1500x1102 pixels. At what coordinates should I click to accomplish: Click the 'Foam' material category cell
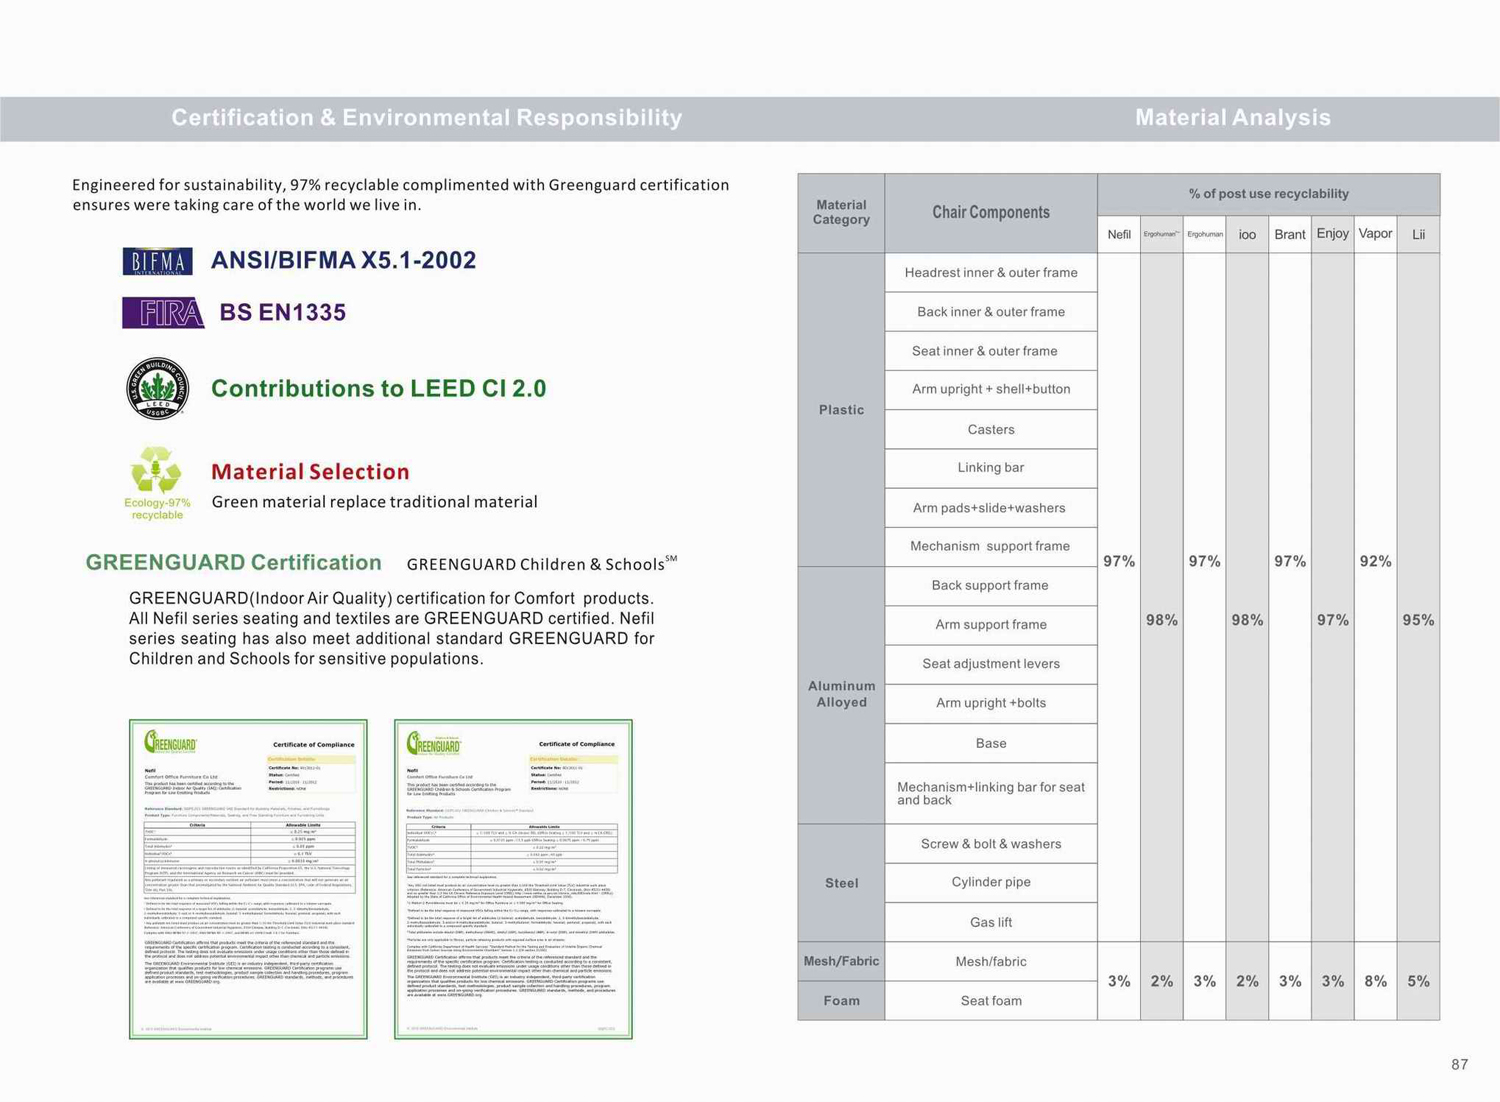(841, 1001)
